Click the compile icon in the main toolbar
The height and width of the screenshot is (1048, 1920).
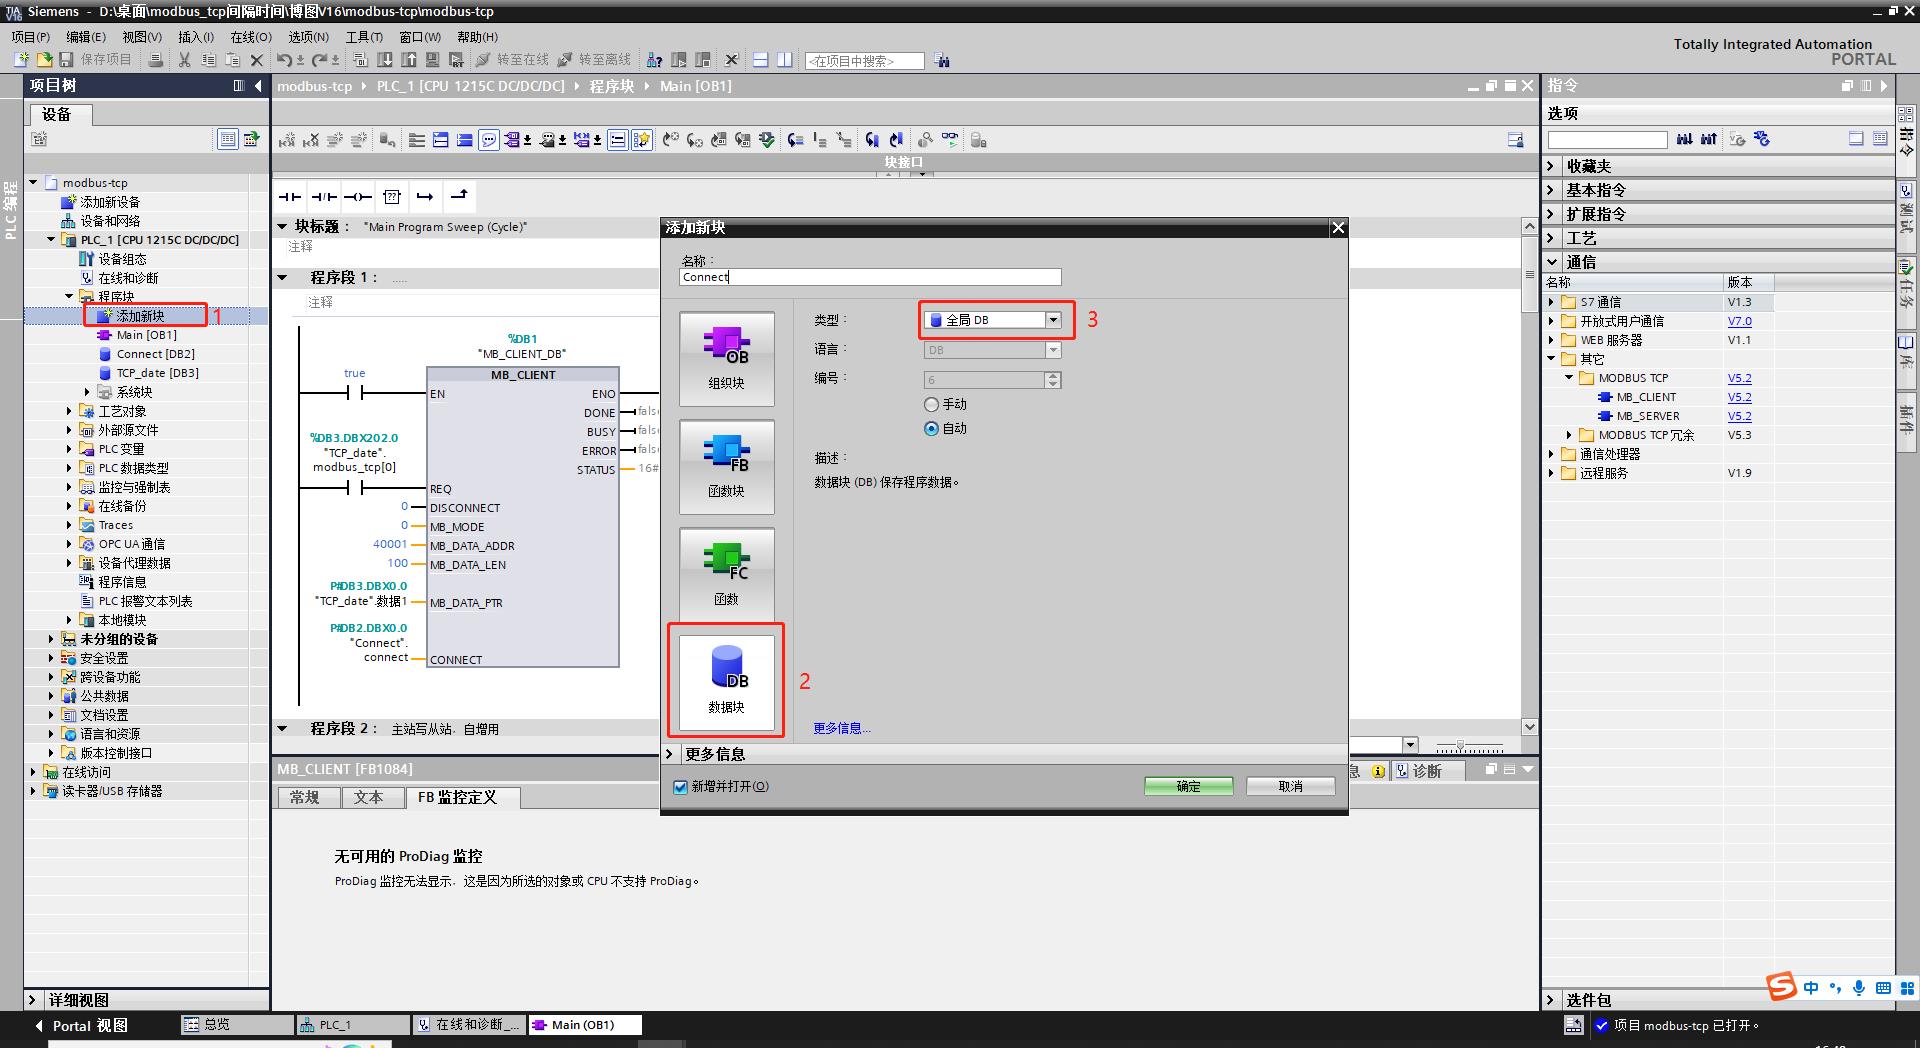pyautogui.click(x=361, y=60)
